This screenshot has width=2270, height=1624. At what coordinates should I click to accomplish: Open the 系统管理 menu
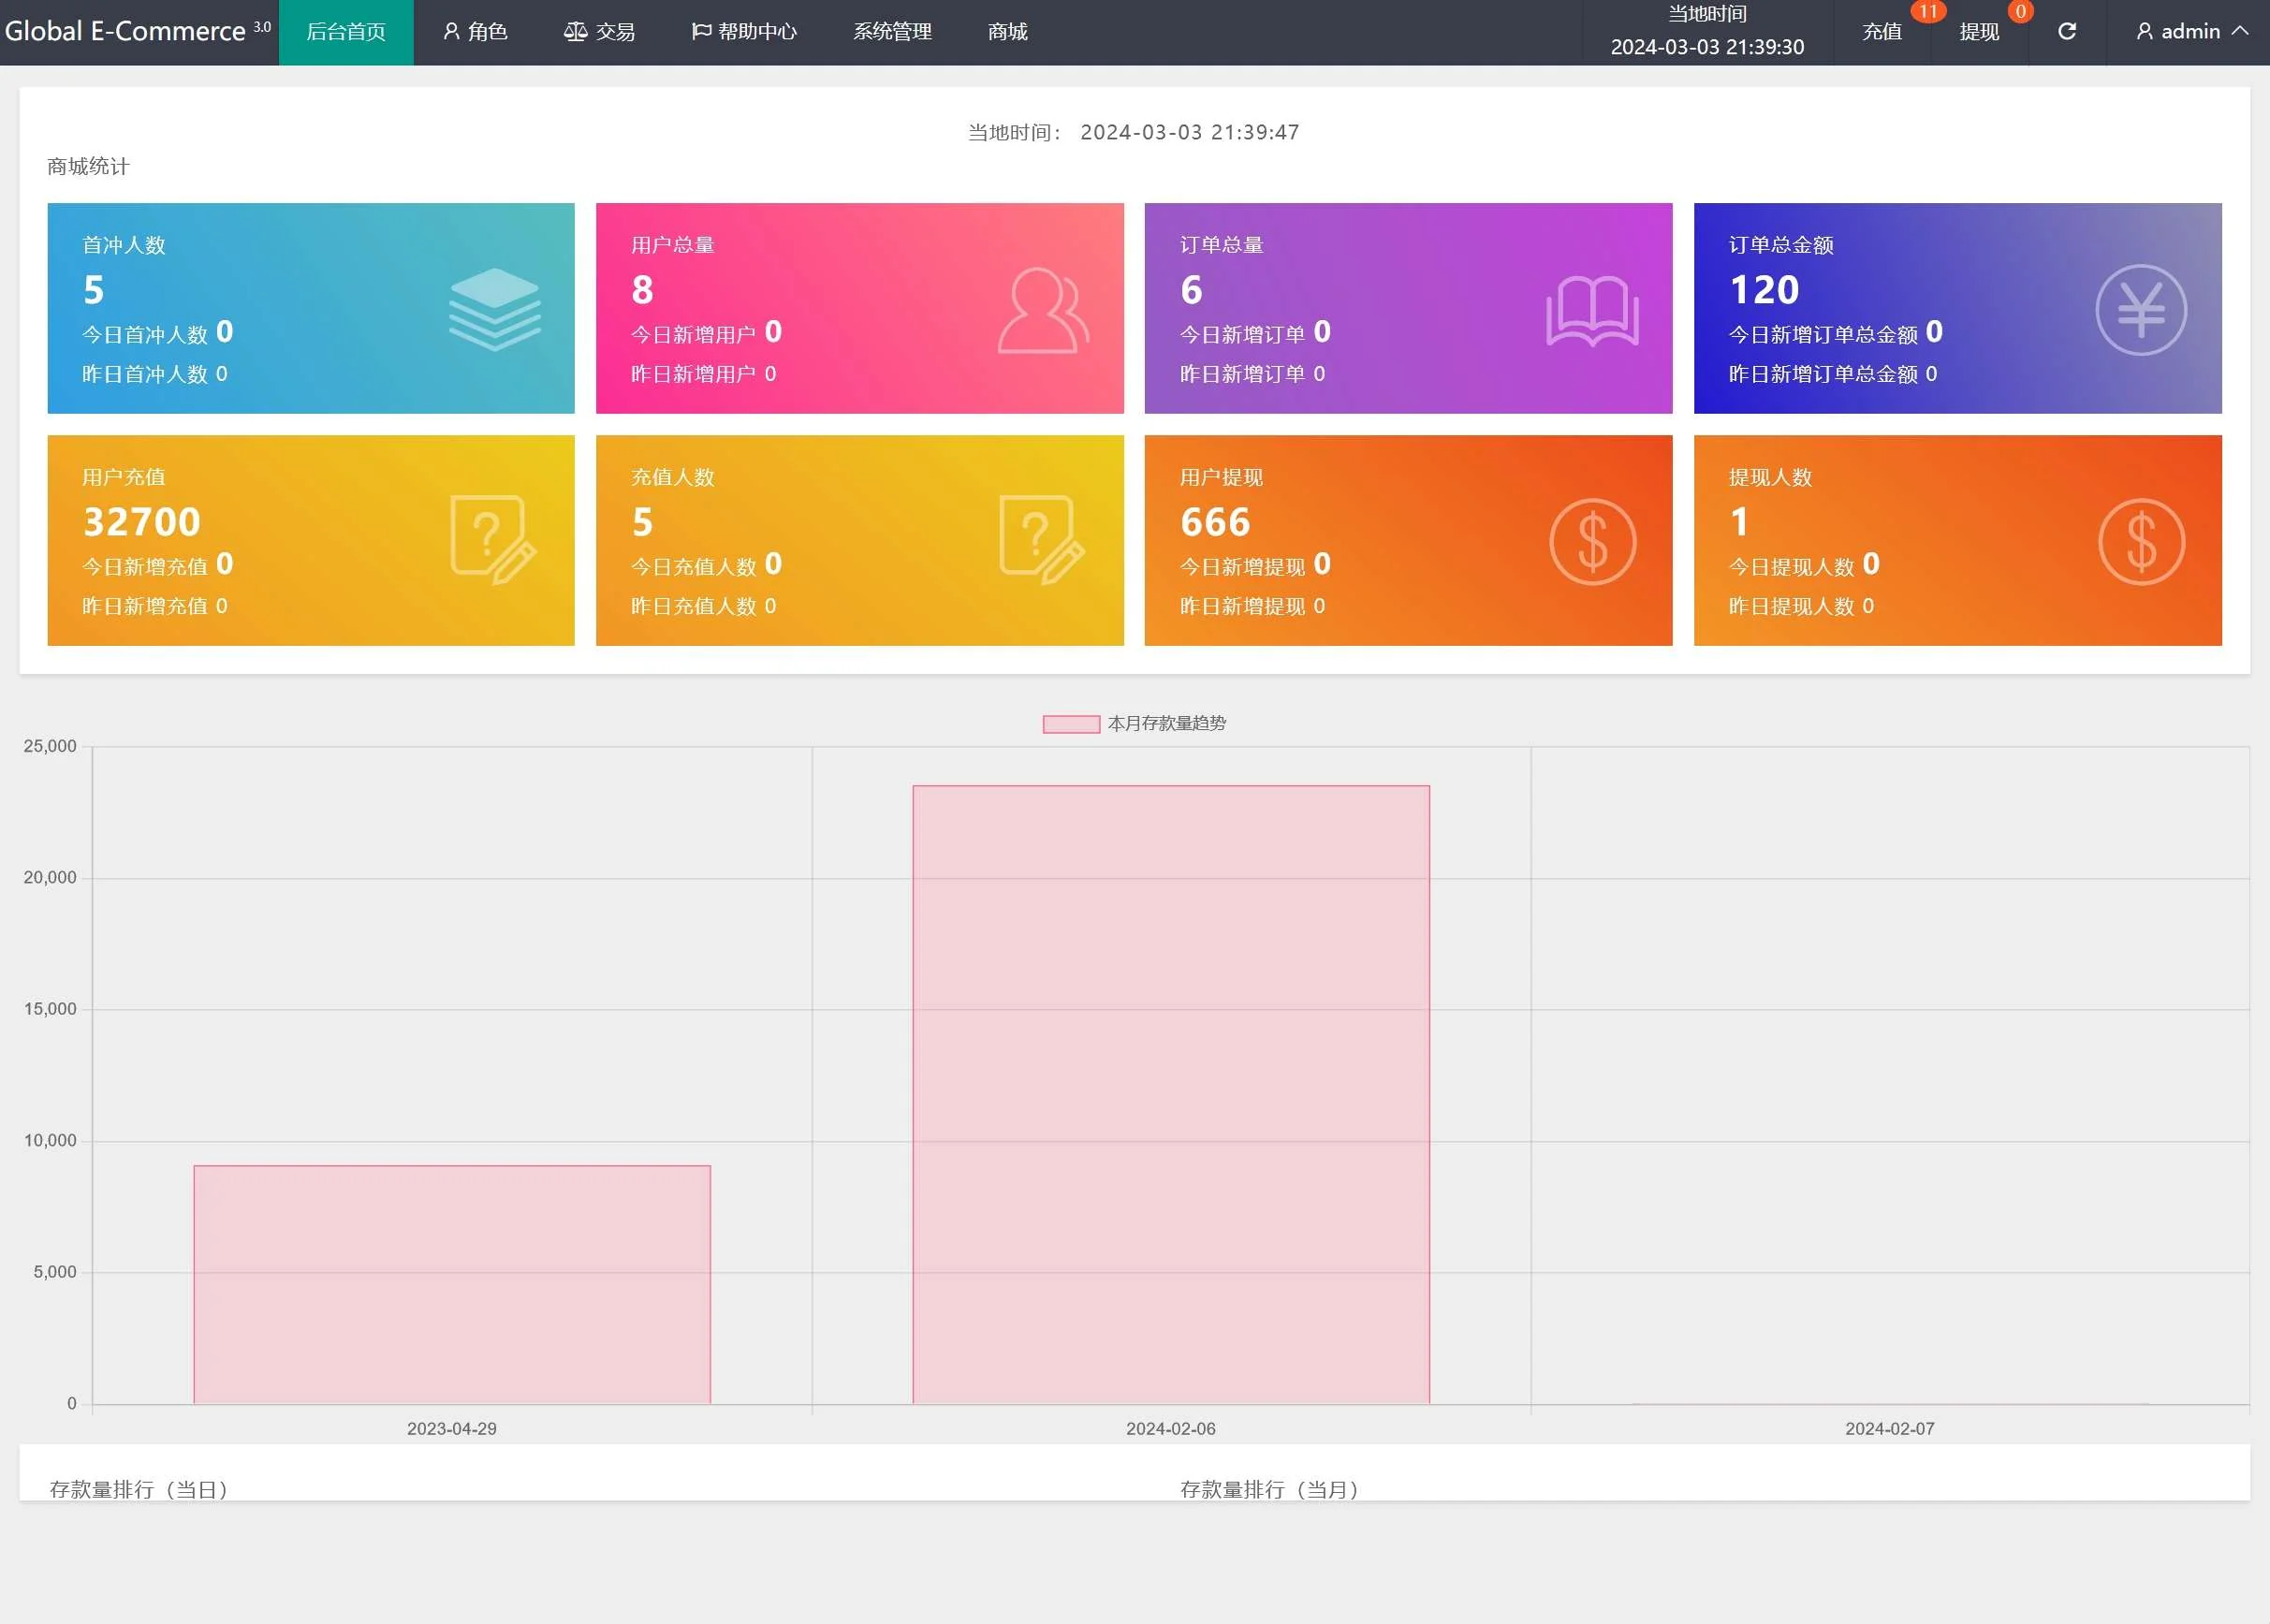click(892, 32)
